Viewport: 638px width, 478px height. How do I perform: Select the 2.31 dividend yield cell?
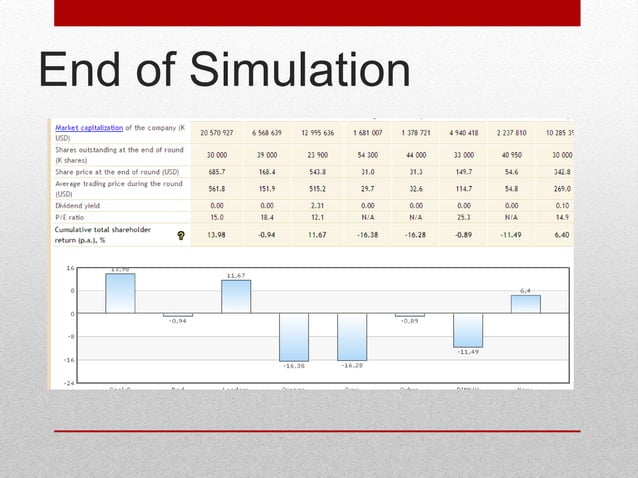click(317, 206)
